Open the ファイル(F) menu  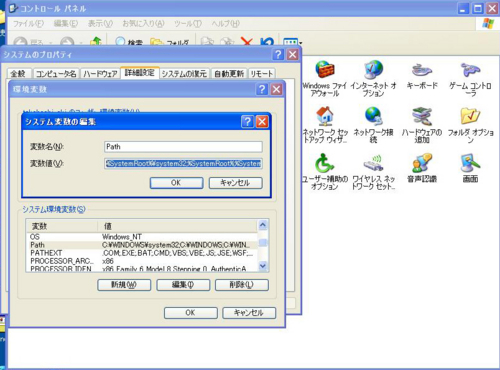click(x=28, y=23)
